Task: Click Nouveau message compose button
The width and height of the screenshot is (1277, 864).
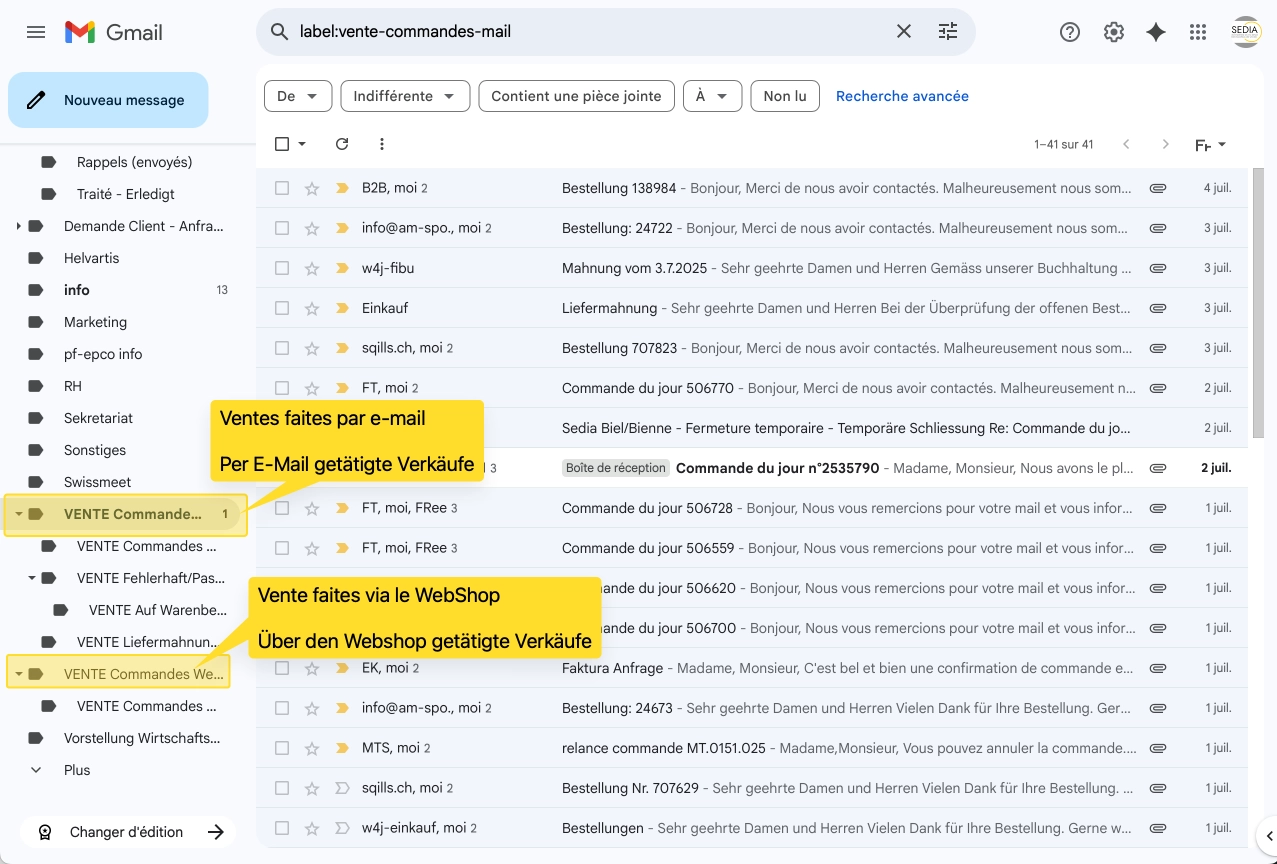Action: click(x=108, y=100)
